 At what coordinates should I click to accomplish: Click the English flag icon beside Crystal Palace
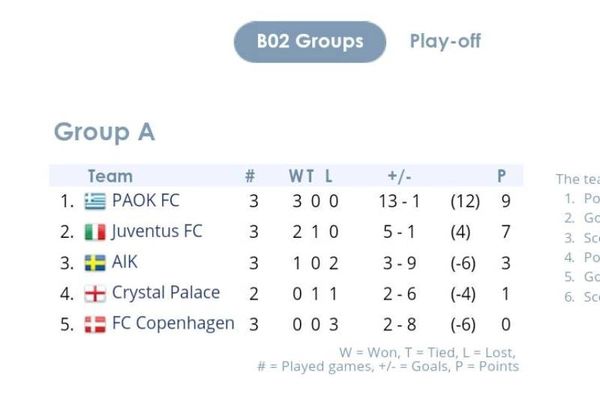tap(95, 294)
